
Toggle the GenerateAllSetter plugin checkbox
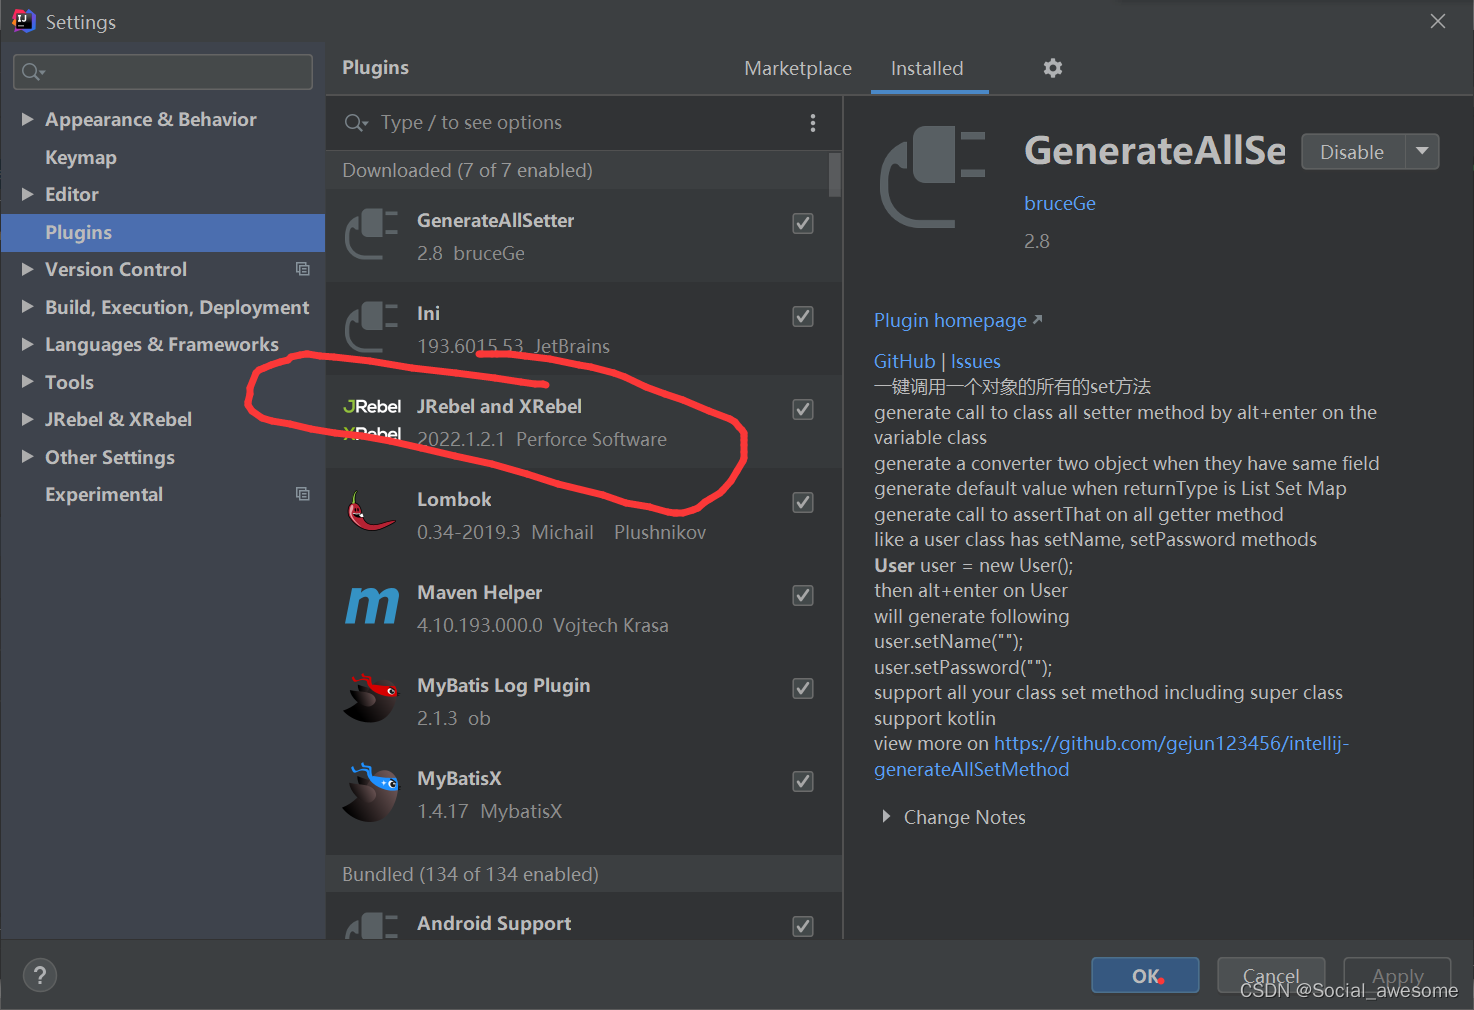803,223
